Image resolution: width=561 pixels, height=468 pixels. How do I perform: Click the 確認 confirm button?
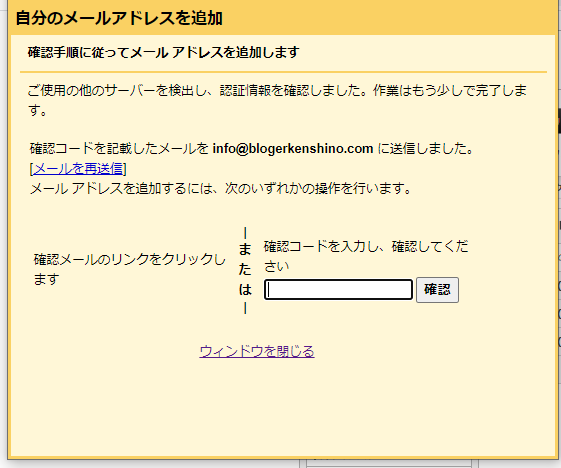click(x=437, y=289)
